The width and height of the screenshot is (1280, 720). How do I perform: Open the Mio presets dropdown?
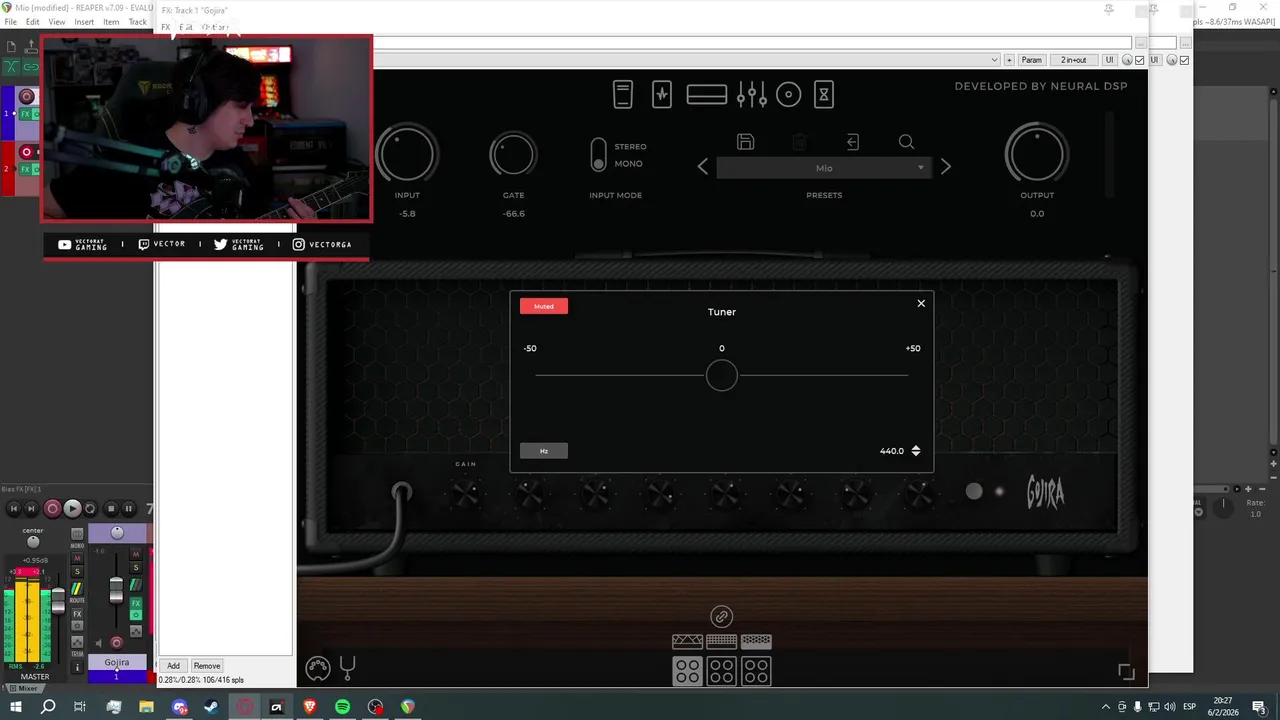point(824,168)
